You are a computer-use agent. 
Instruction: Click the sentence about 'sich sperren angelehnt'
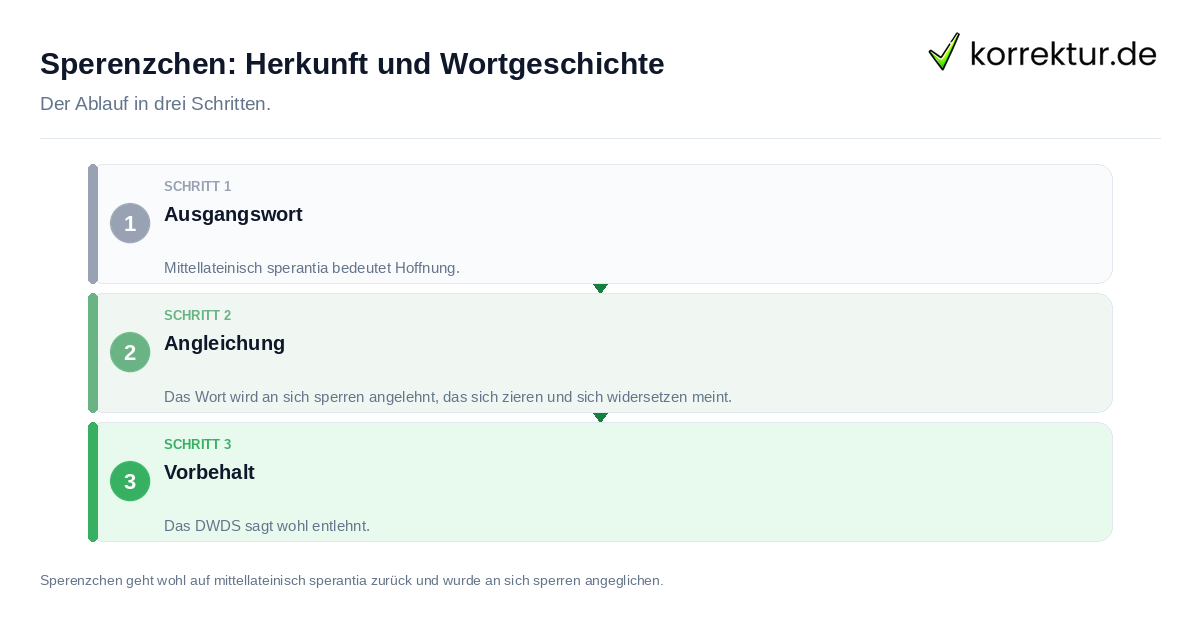click(448, 397)
